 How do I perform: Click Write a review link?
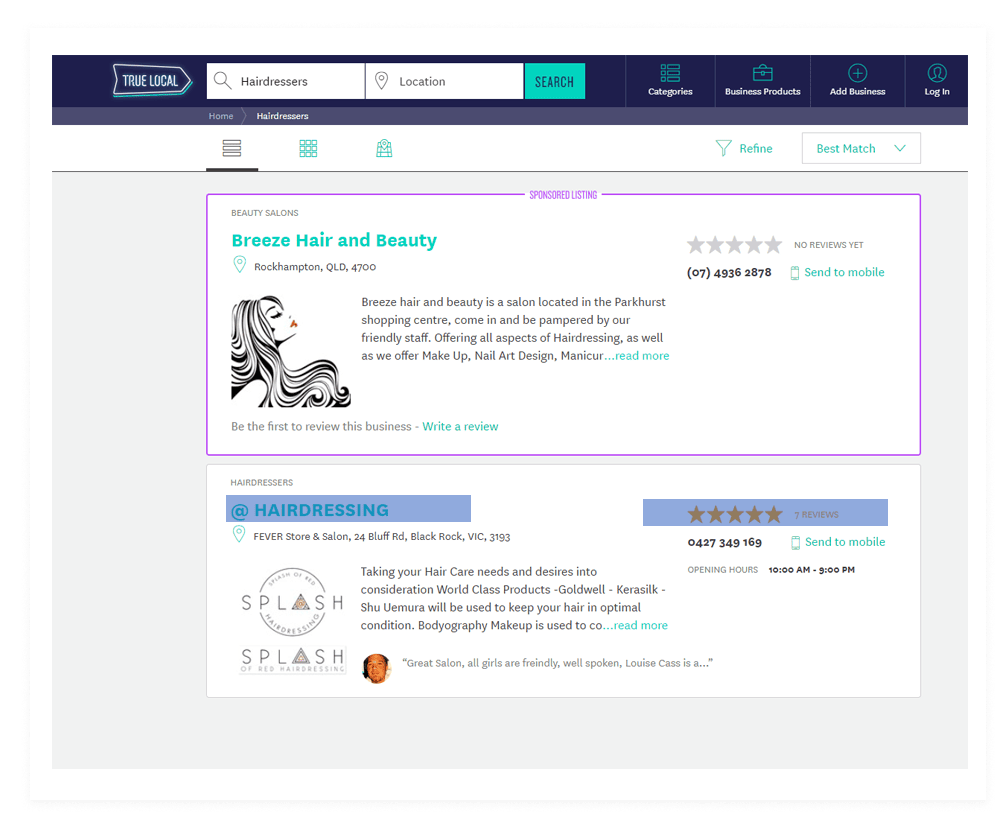(460, 426)
